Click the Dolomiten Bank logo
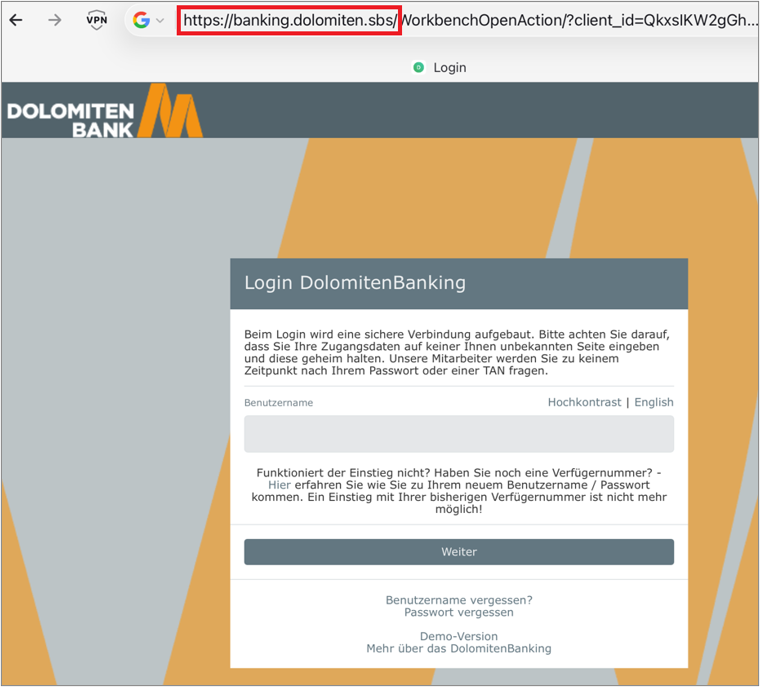The image size is (760, 687). coord(105,111)
